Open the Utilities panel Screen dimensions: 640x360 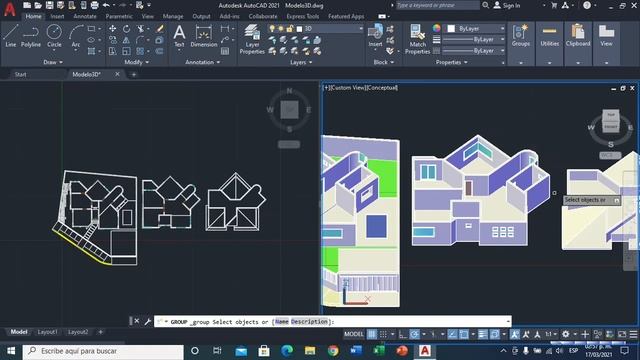click(549, 36)
